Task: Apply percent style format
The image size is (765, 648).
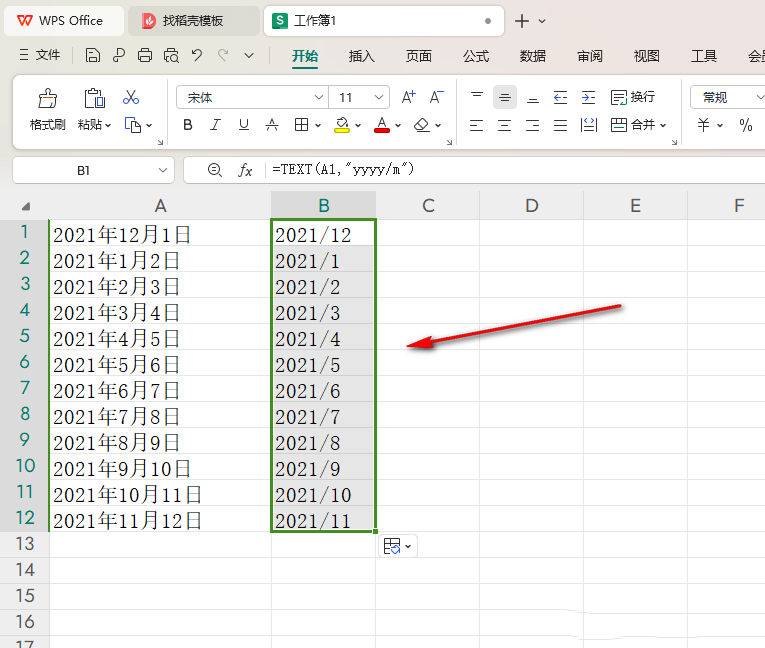Action: pos(745,125)
